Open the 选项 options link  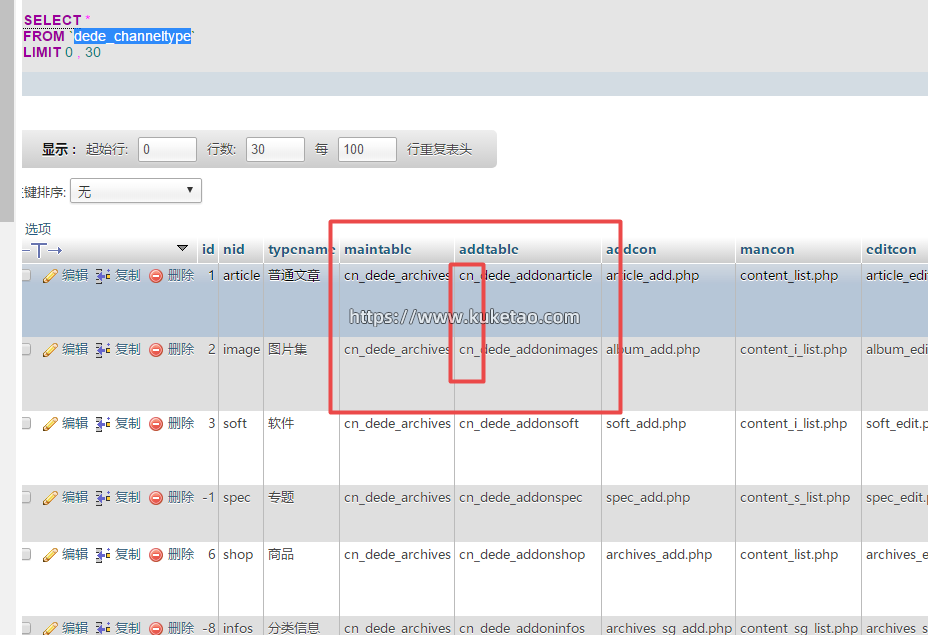coord(38,229)
